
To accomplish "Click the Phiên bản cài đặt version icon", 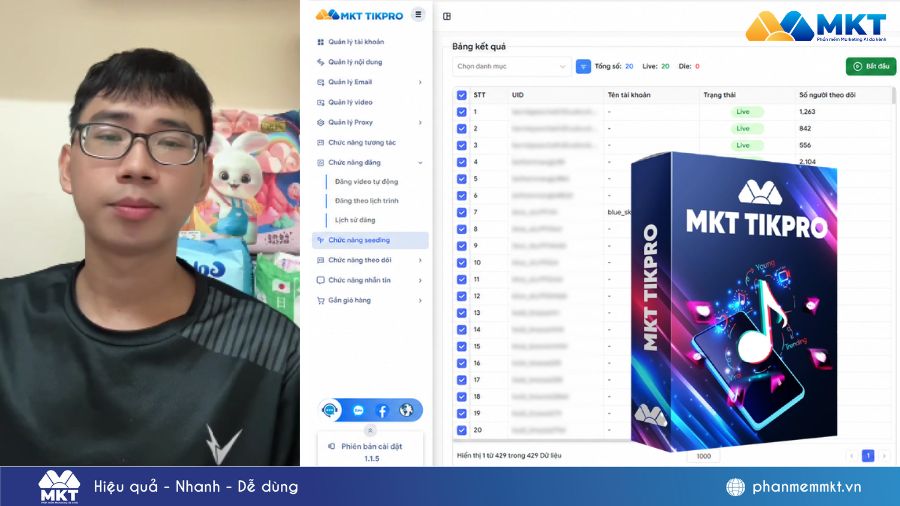I will 331,446.
